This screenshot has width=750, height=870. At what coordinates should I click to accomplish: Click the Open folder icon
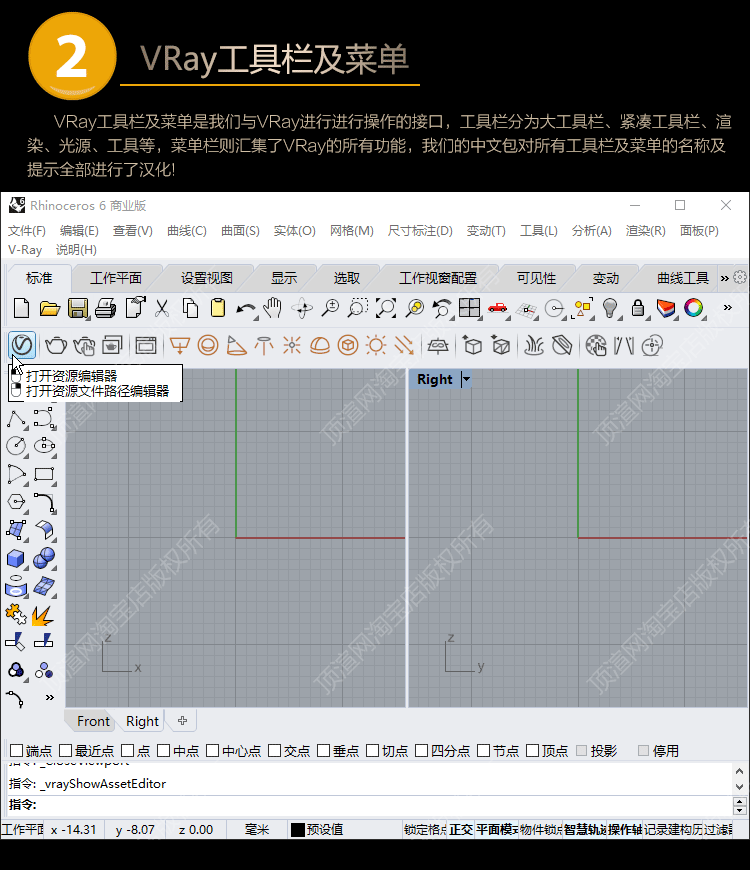[x=50, y=308]
